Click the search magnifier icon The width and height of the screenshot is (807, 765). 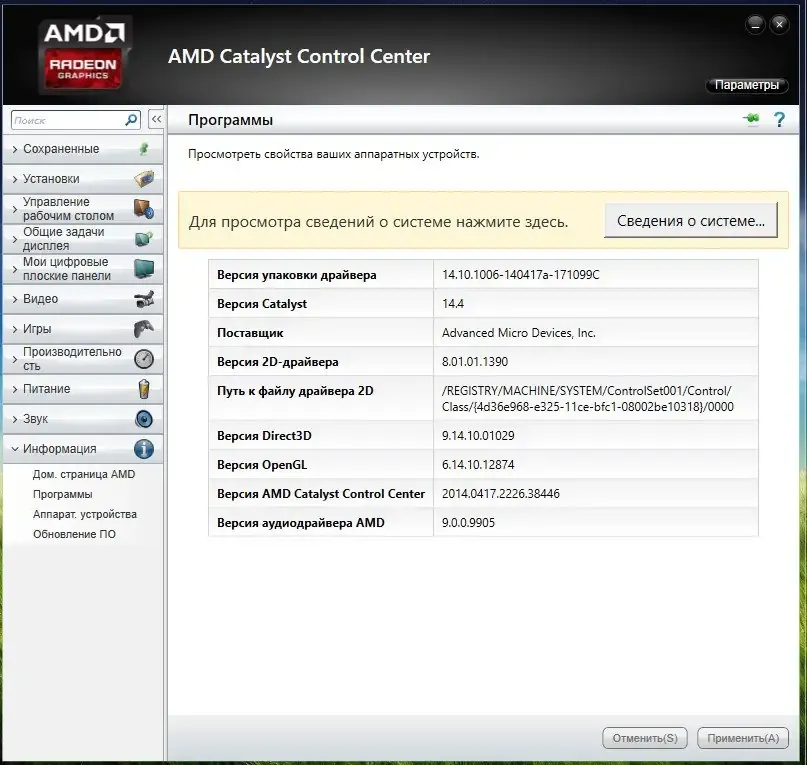pos(131,120)
